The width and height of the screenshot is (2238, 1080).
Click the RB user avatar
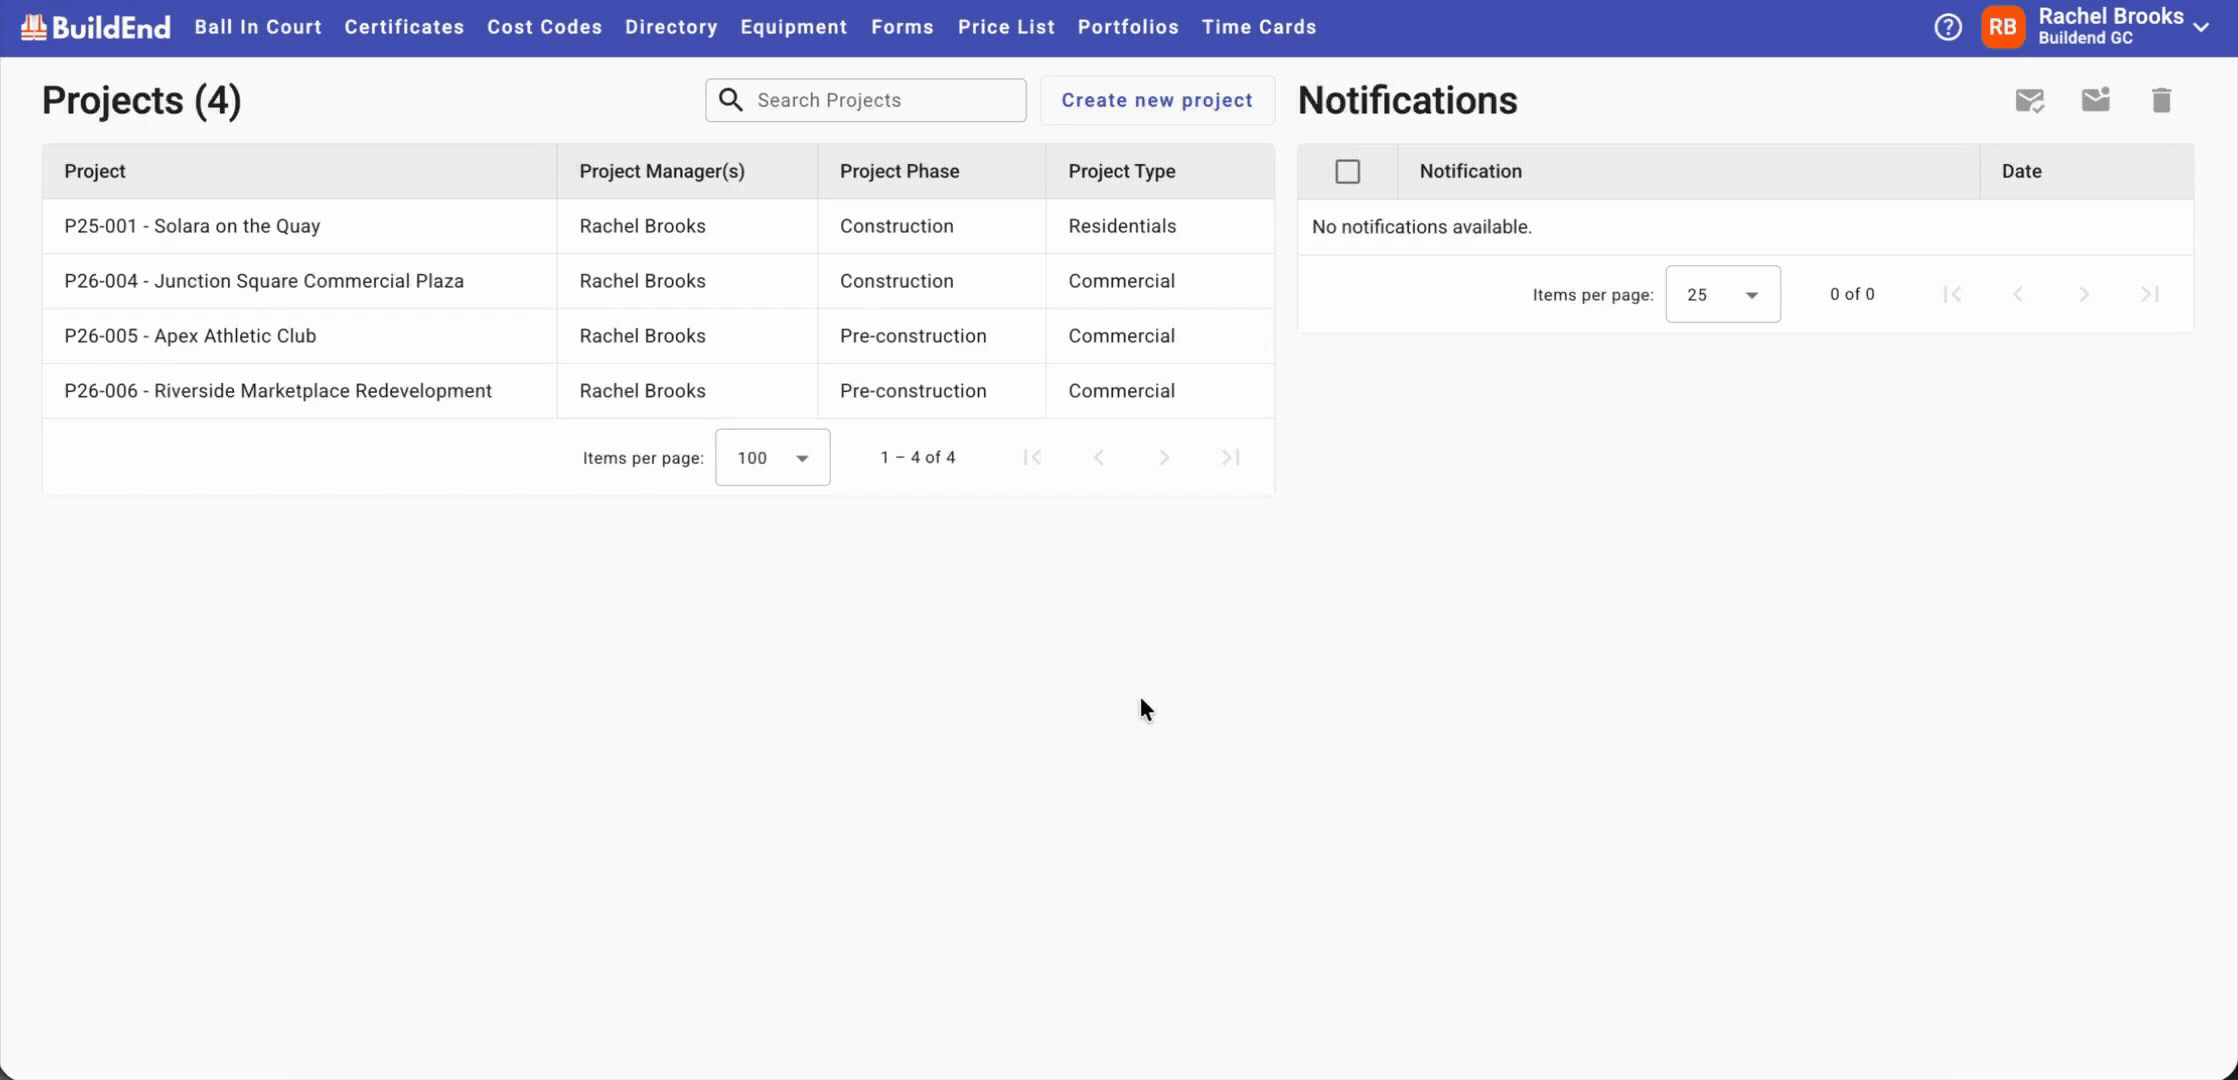coord(2002,27)
